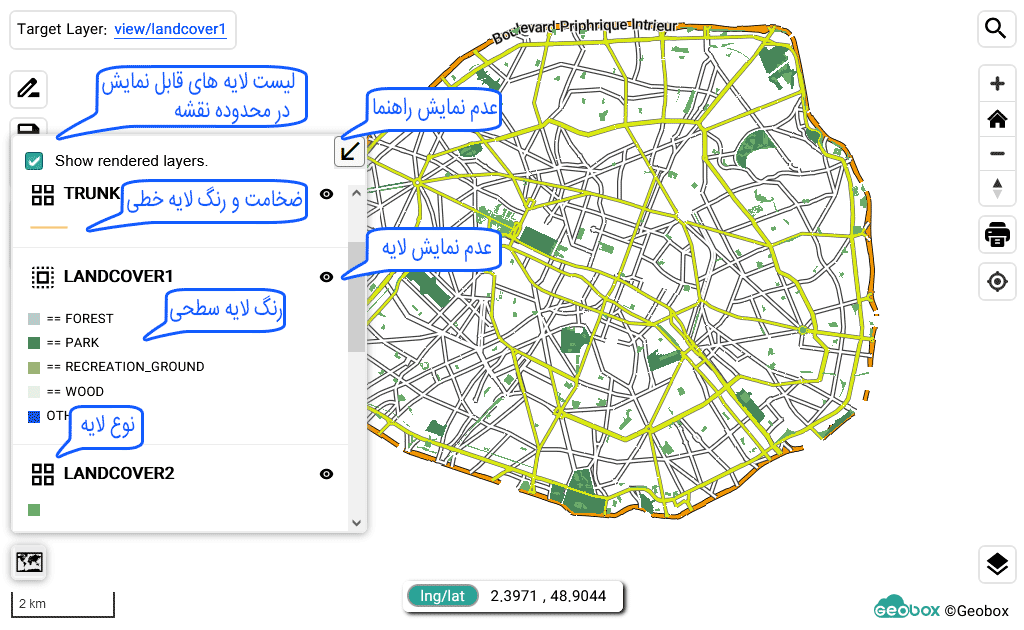Hide the LANDCOVER1 layer visibility

[x=326, y=277]
